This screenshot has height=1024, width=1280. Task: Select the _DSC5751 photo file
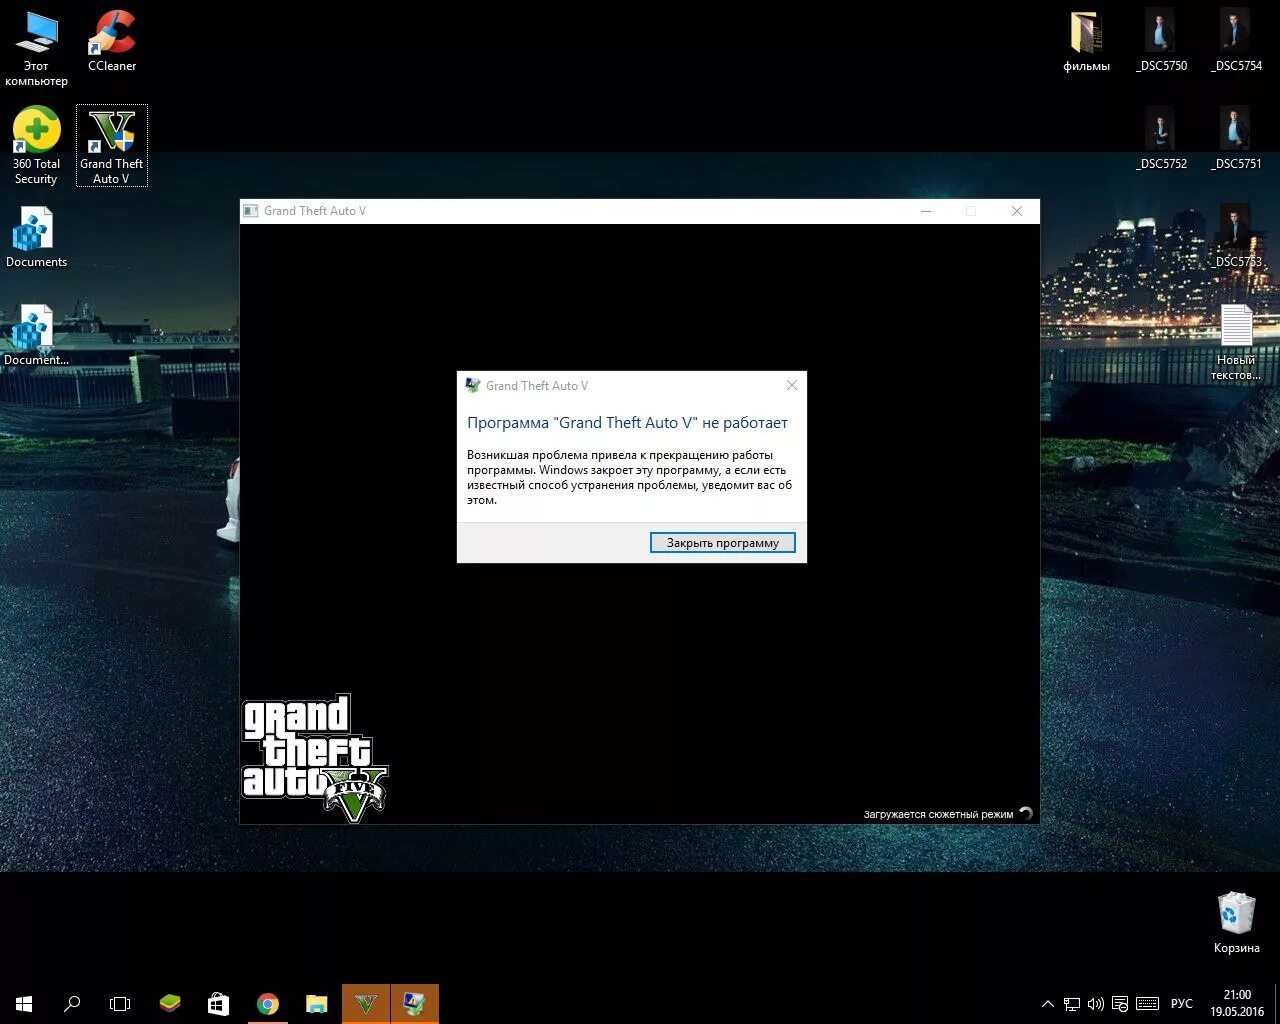[x=1237, y=139]
